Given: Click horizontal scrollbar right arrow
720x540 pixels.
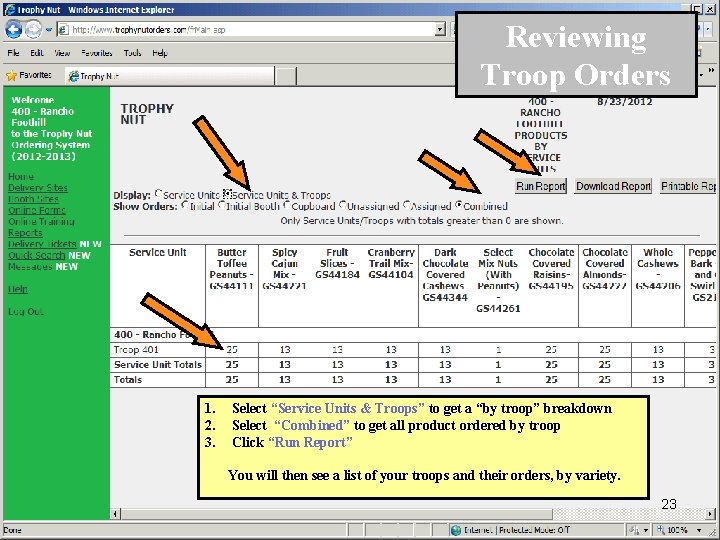Looking at the screenshot, I should [710, 513].
